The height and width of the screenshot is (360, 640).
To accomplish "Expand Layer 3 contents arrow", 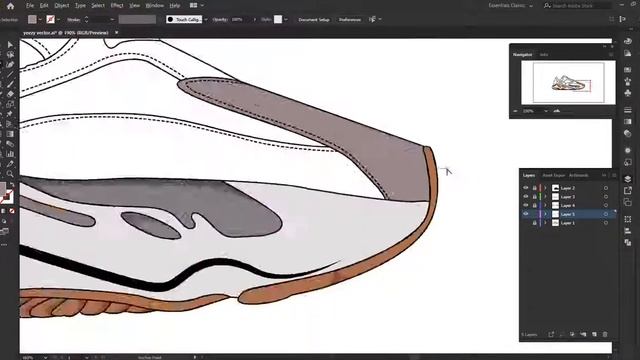I will (x=545, y=197).
